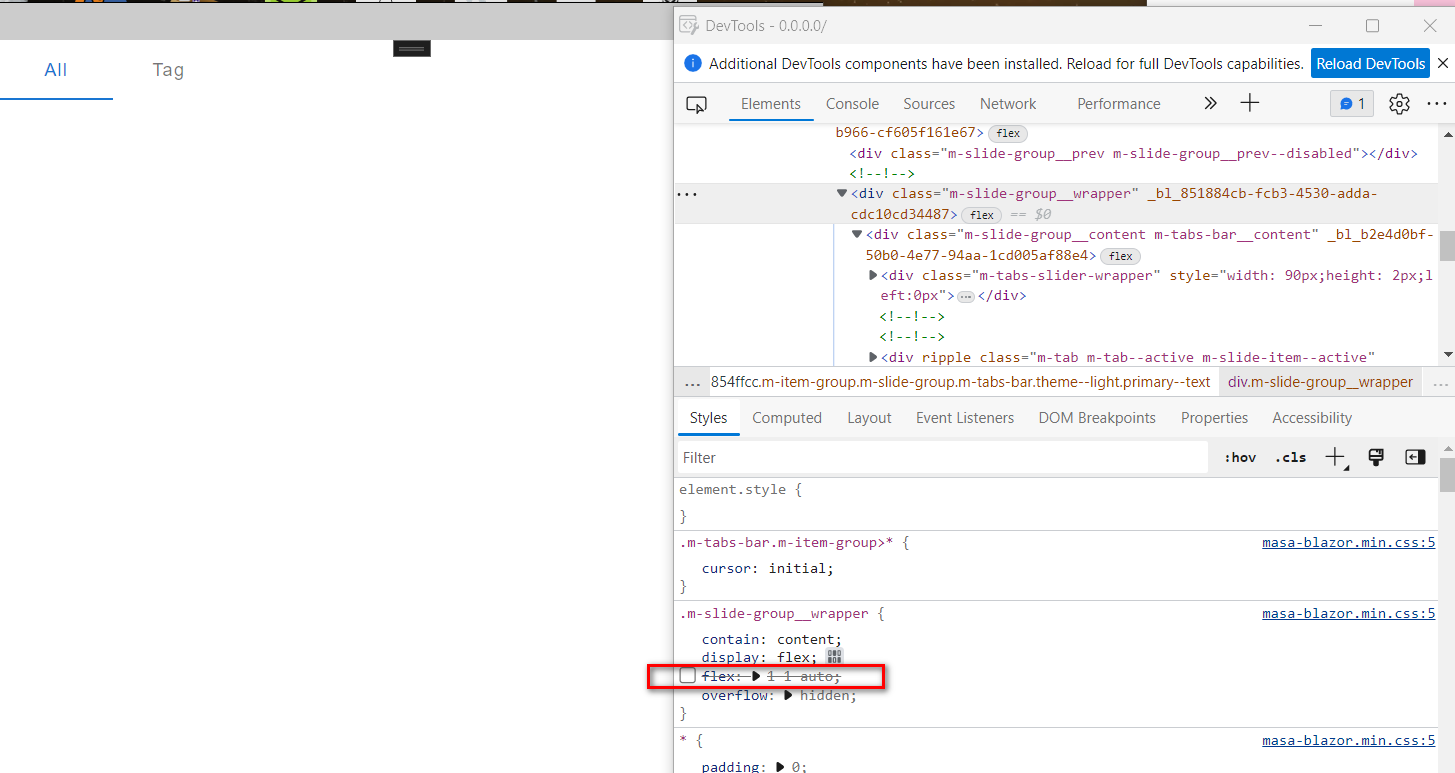Enable the flex: 1 1 auto checkbox
The image size is (1455, 773).
tap(687, 675)
